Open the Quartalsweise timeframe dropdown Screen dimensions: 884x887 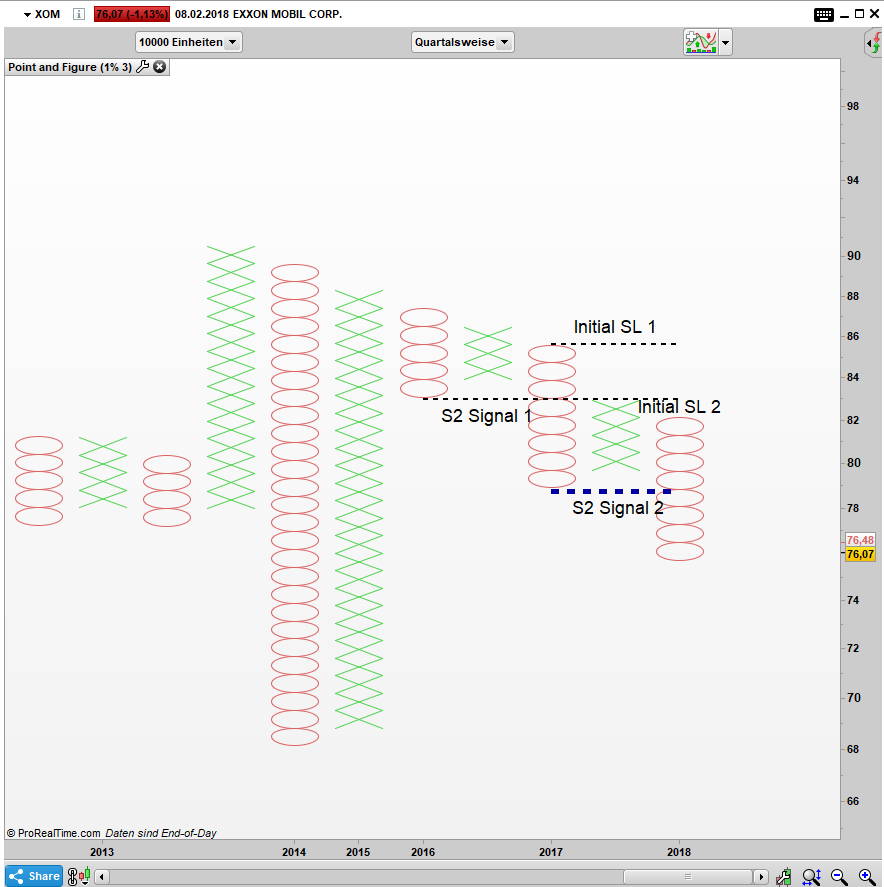coord(462,42)
